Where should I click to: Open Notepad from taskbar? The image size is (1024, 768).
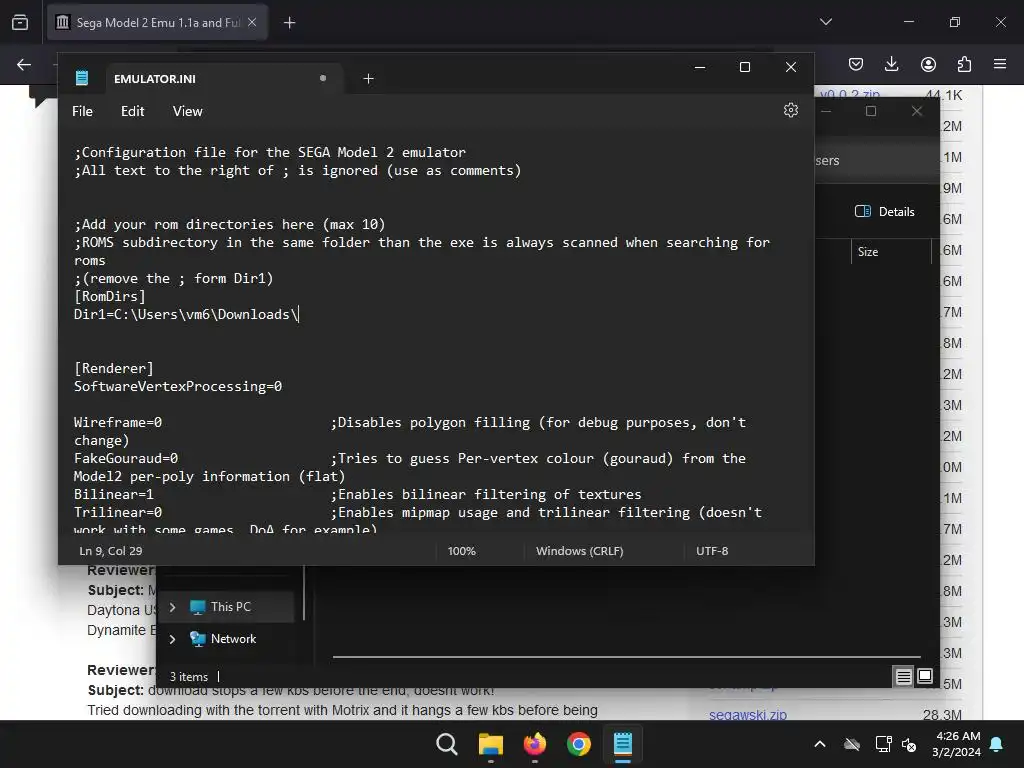point(622,744)
